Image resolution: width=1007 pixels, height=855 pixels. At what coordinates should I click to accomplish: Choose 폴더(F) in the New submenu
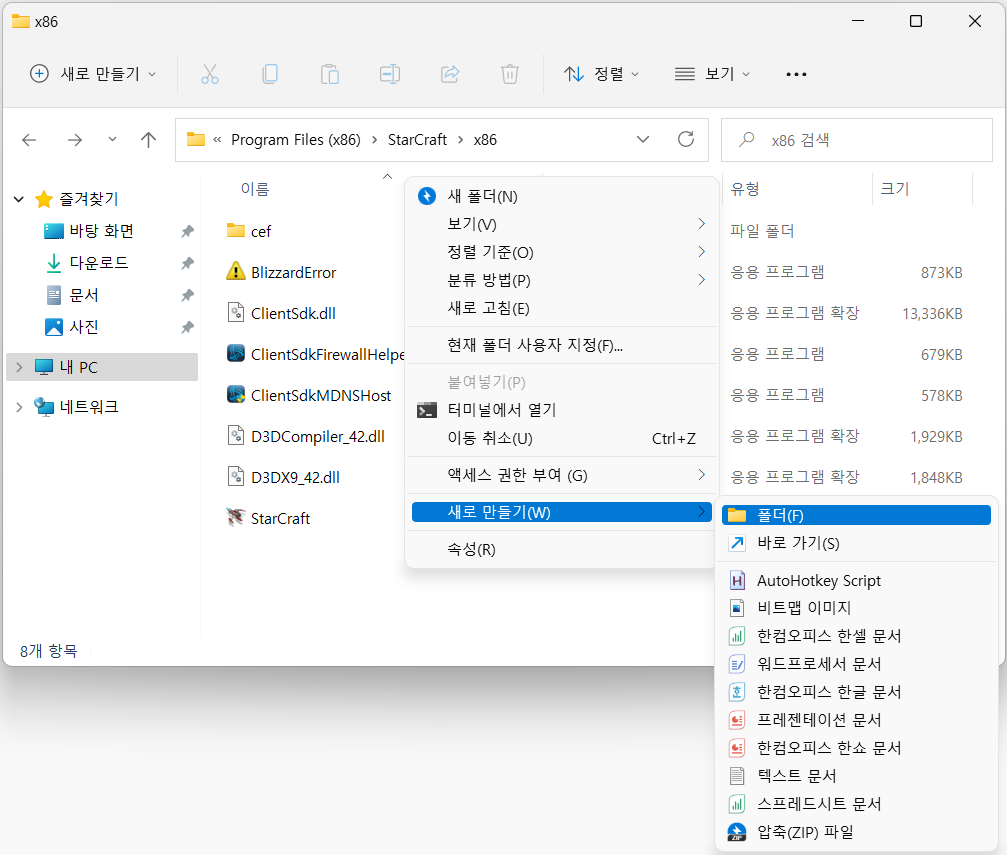[856, 515]
